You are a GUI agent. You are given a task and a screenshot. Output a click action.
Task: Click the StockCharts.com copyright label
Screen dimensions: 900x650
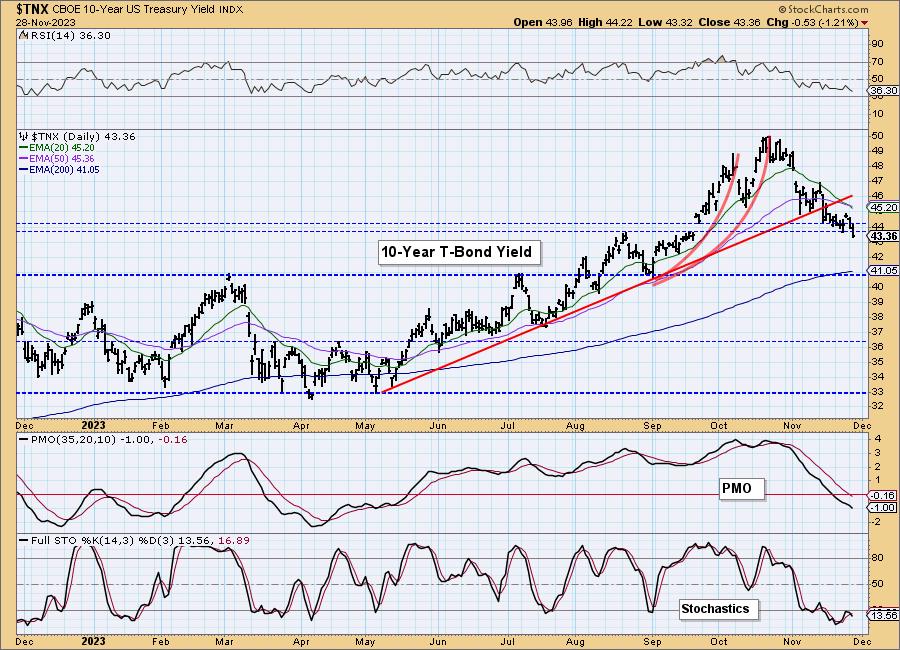(x=823, y=9)
